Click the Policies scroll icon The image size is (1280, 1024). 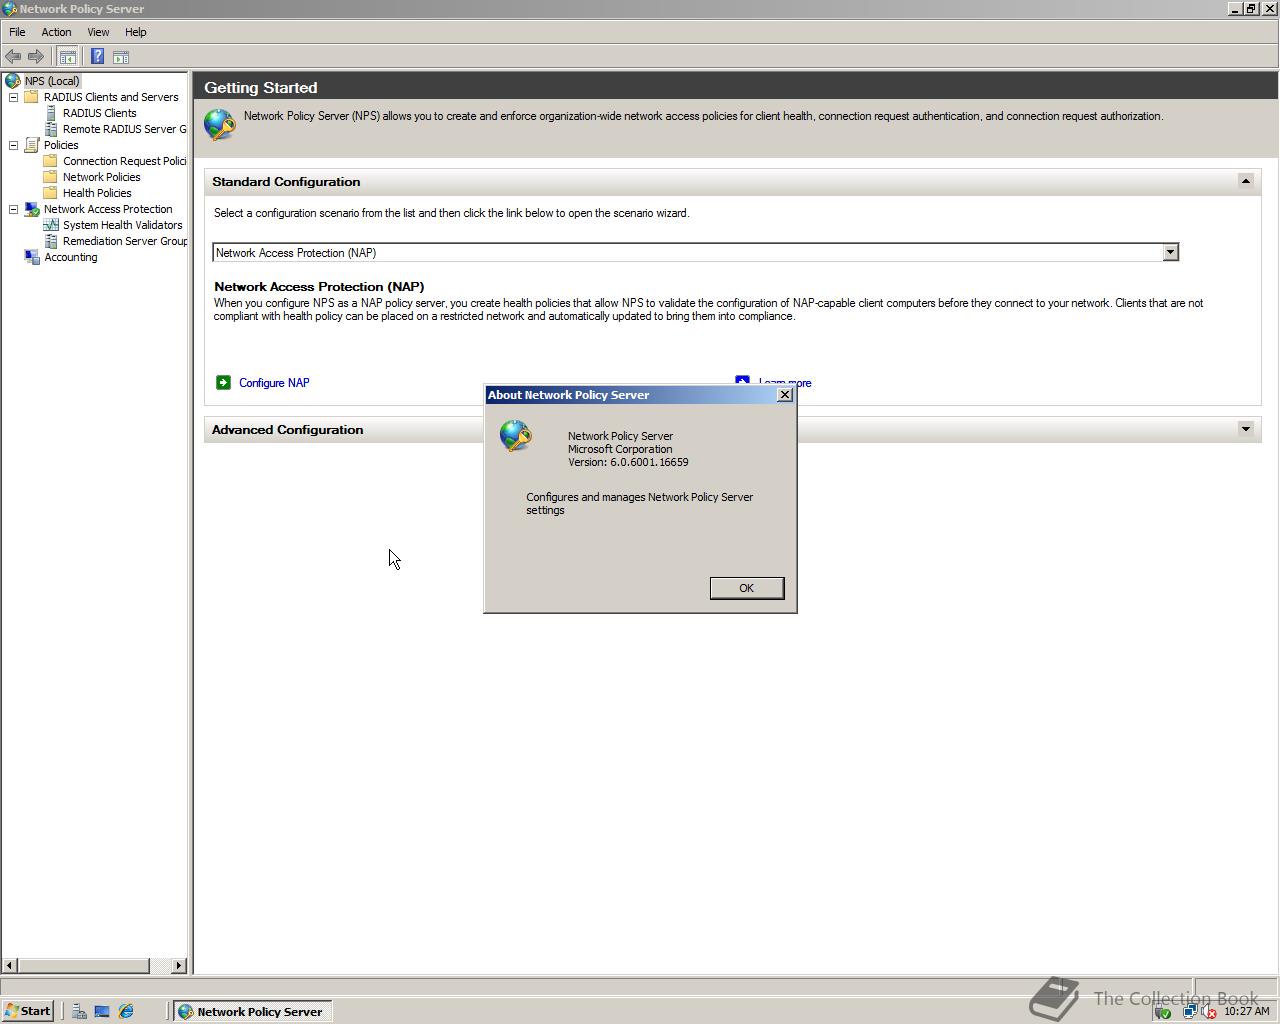[x=32, y=145]
